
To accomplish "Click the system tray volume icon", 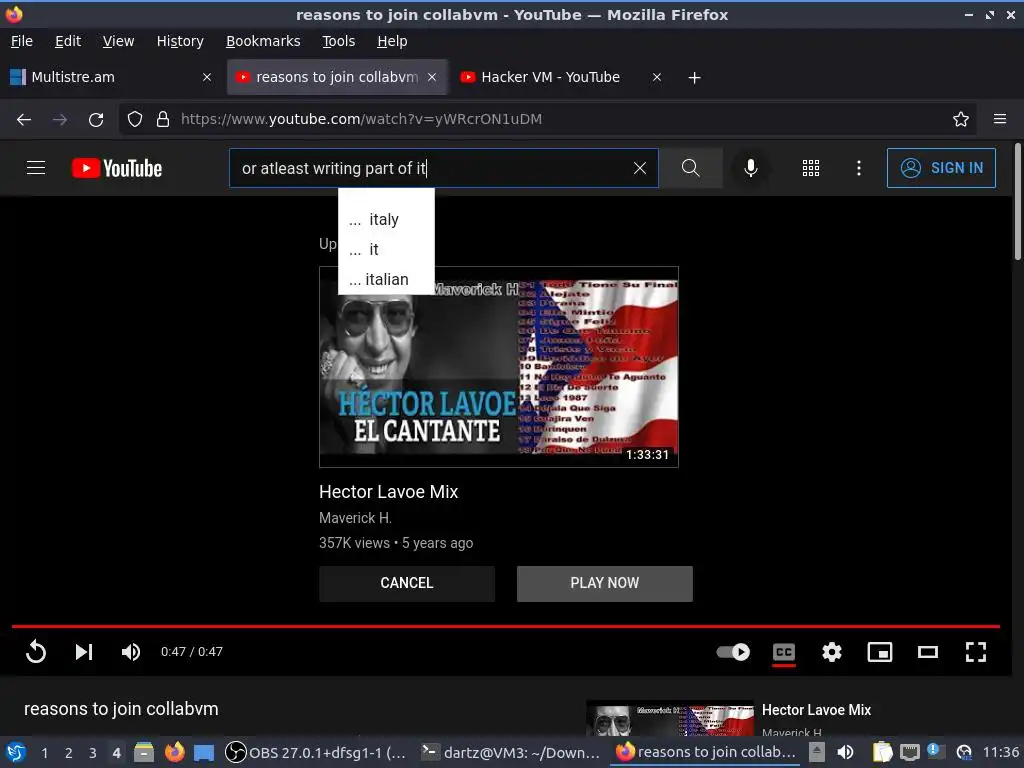I will point(846,752).
